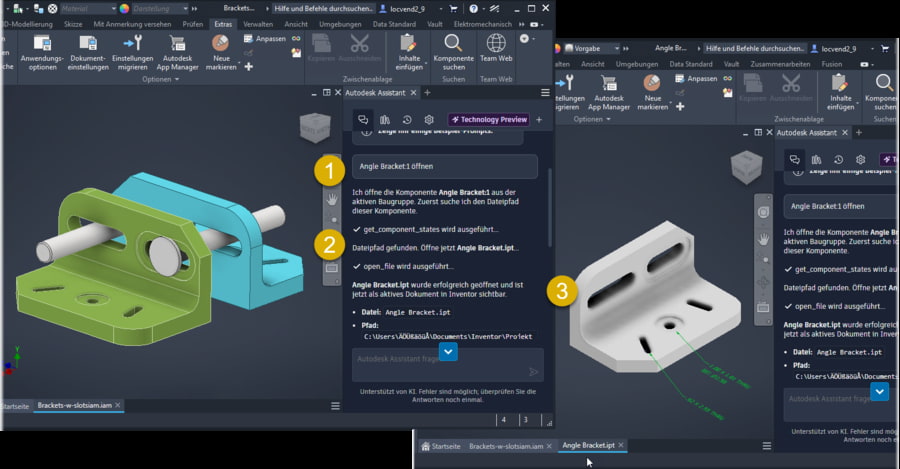This screenshot has height=469, width=900.
Task: Click blue scroll-down chevron in right Assistant chat
Action: 880,392
